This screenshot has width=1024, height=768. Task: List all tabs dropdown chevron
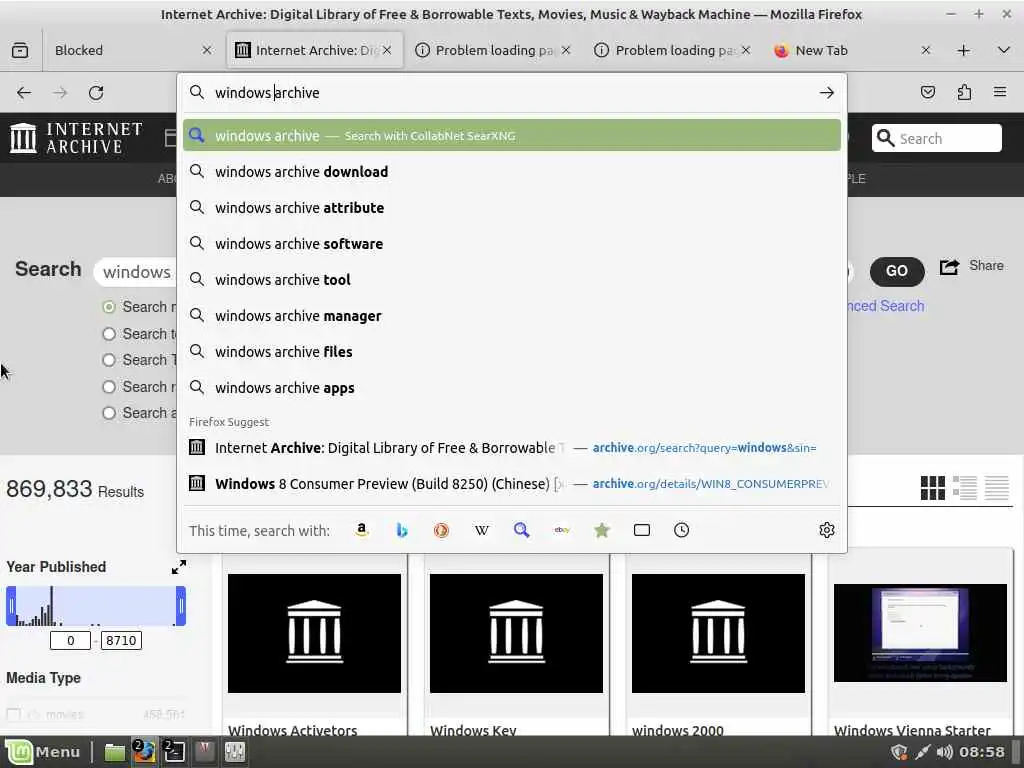click(1004, 50)
